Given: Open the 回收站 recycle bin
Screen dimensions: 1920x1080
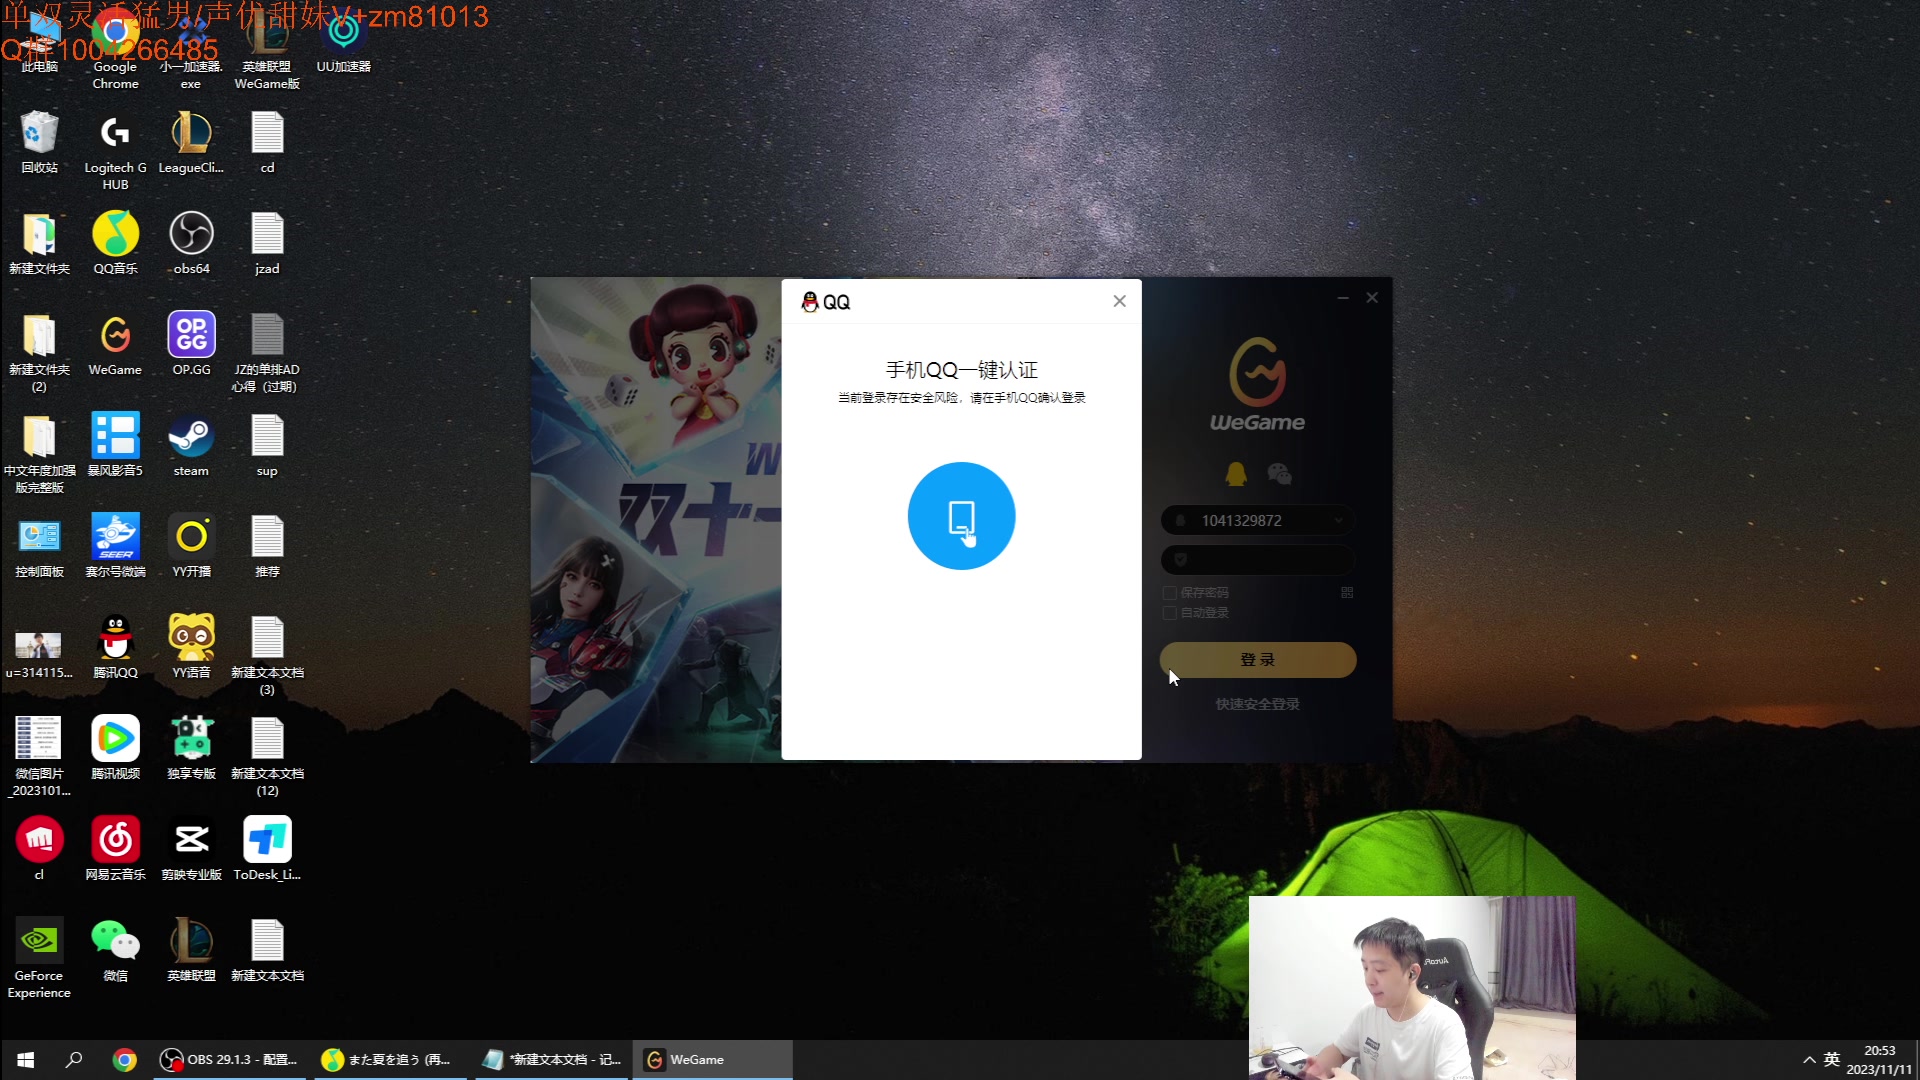Looking at the screenshot, I should (x=39, y=142).
